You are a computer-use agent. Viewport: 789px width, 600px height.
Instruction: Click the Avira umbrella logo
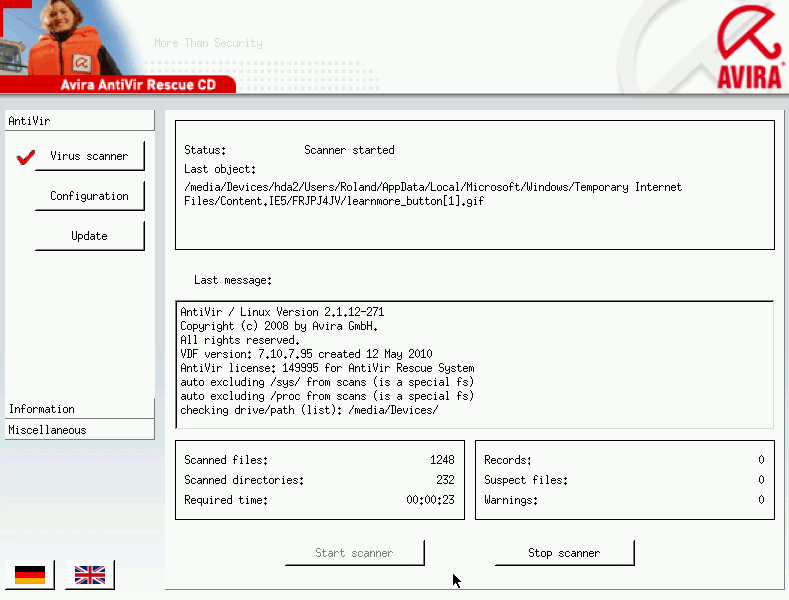pos(750,47)
